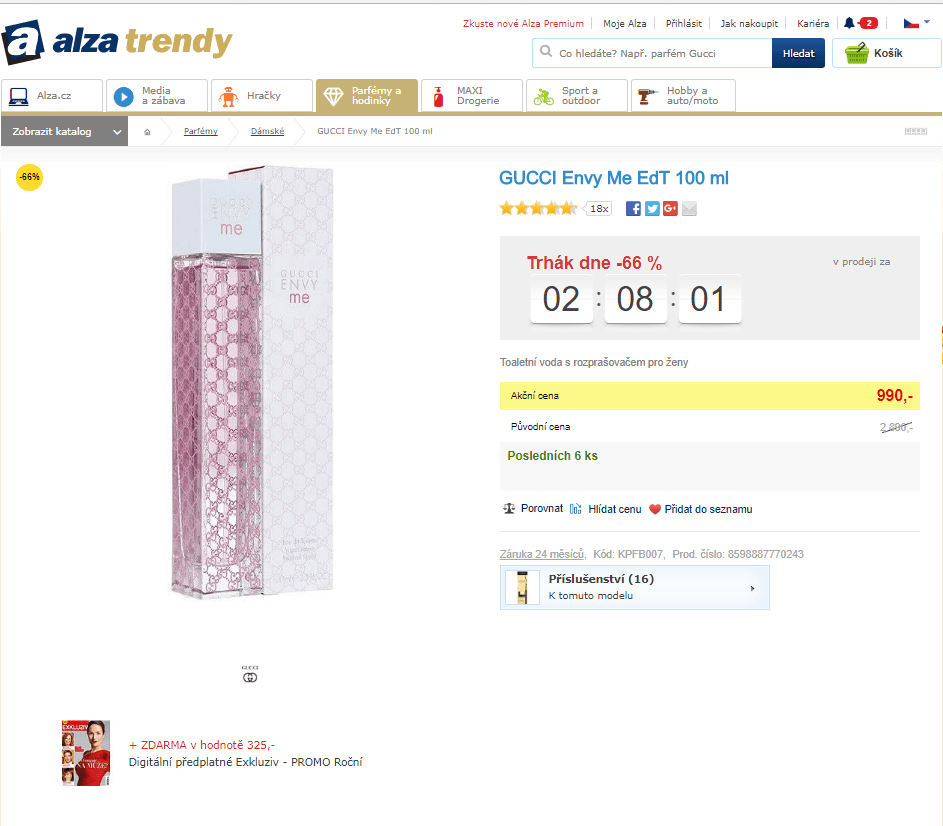Open the Czech flag language dropdown
The height and width of the screenshot is (826, 943).
click(x=917, y=23)
